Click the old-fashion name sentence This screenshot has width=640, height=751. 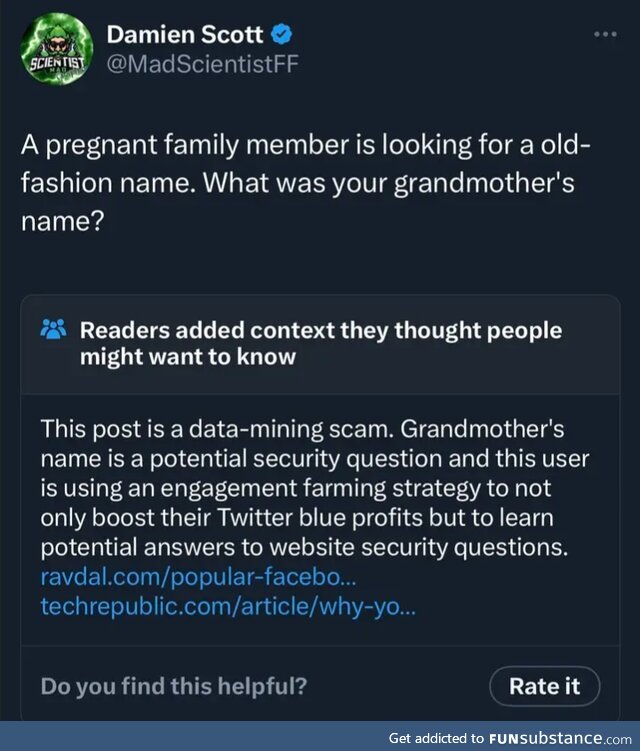coord(306,164)
